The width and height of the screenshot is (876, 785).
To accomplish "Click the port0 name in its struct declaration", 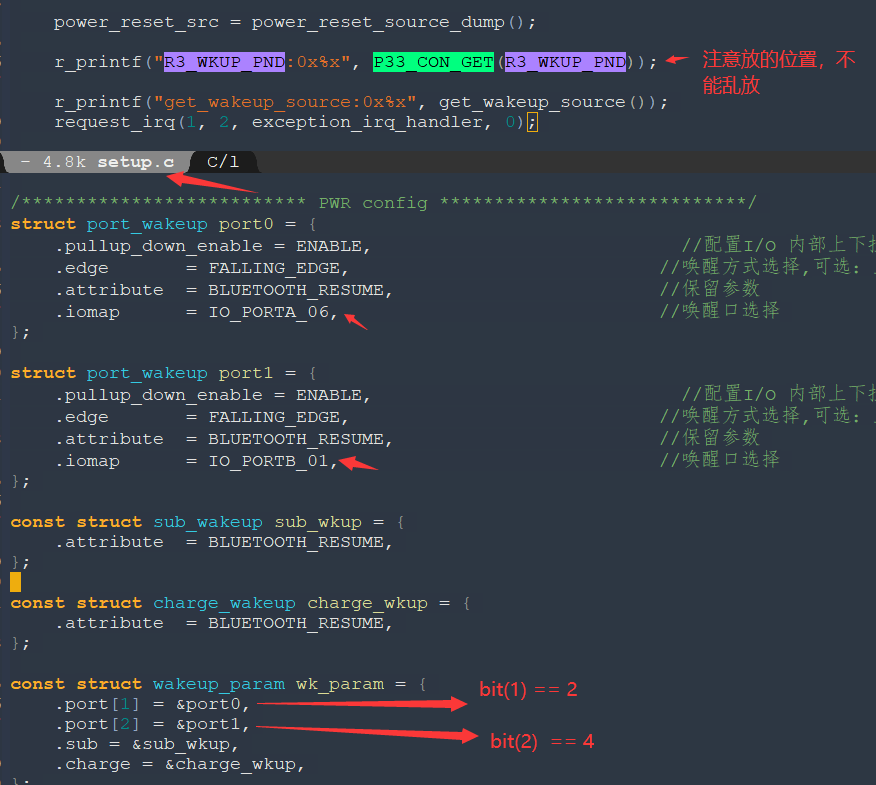I will pyautogui.click(x=246, y=225).
